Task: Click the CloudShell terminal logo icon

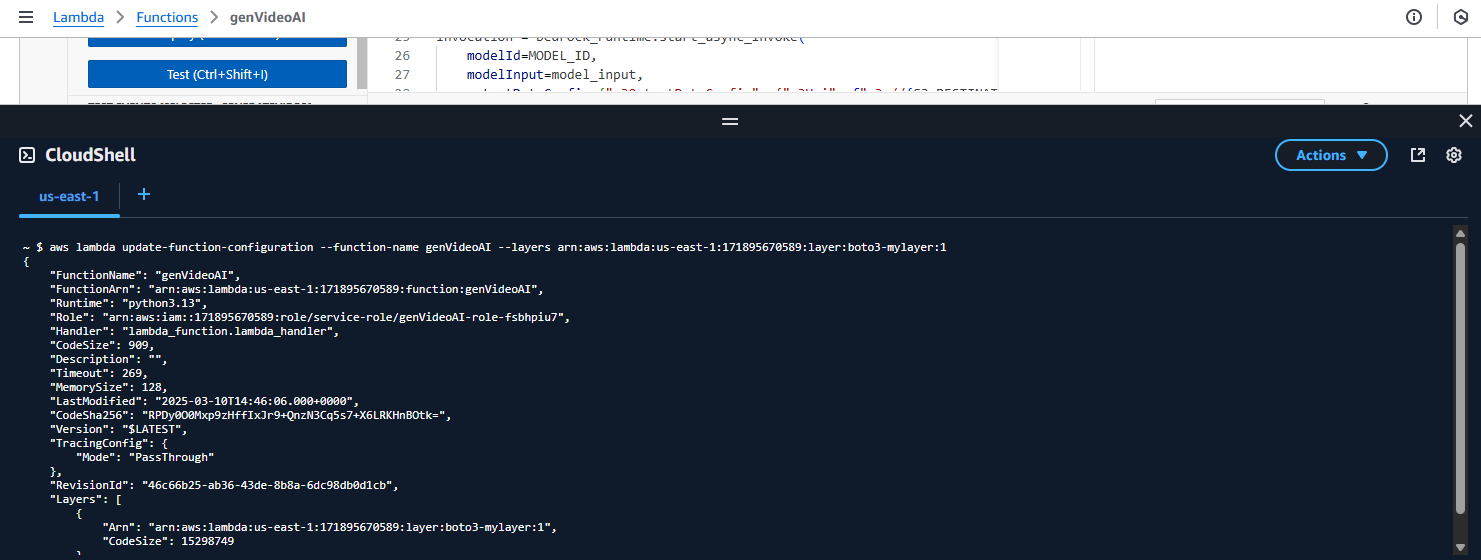Action: coord(28,155)
